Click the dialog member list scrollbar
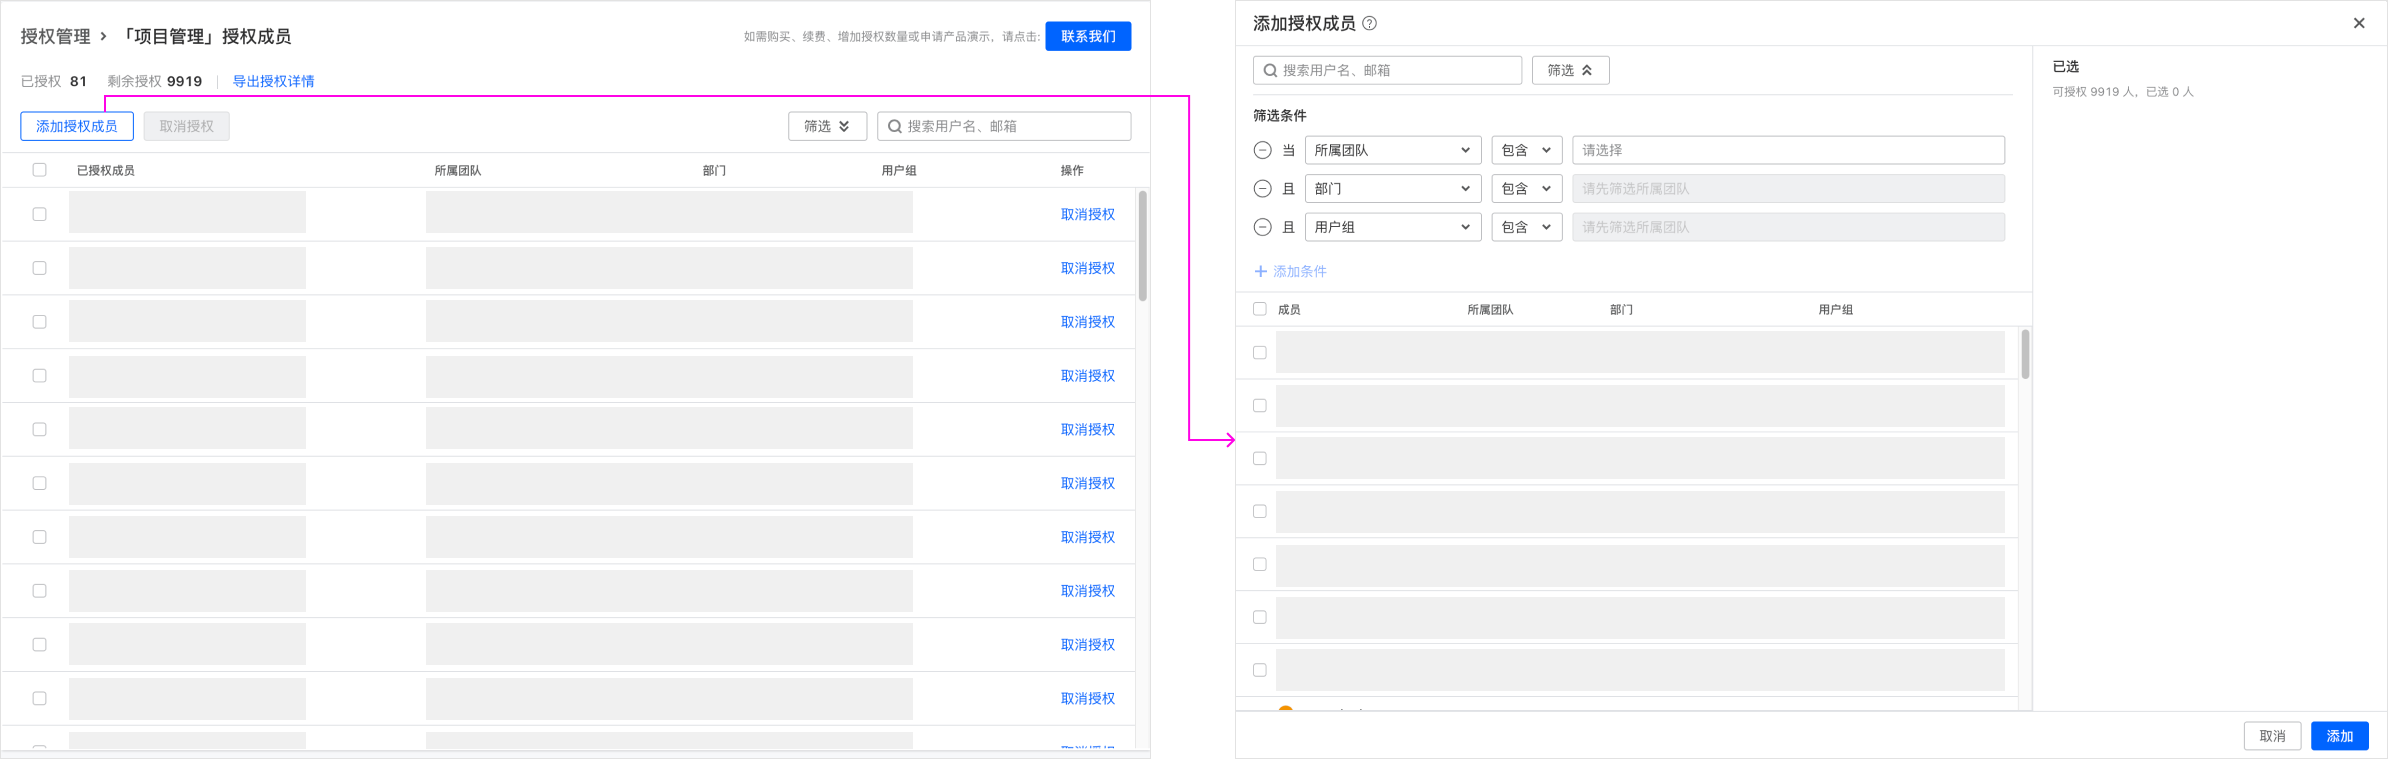Viewport: 2388px width, 759px height. [2025, 355]
